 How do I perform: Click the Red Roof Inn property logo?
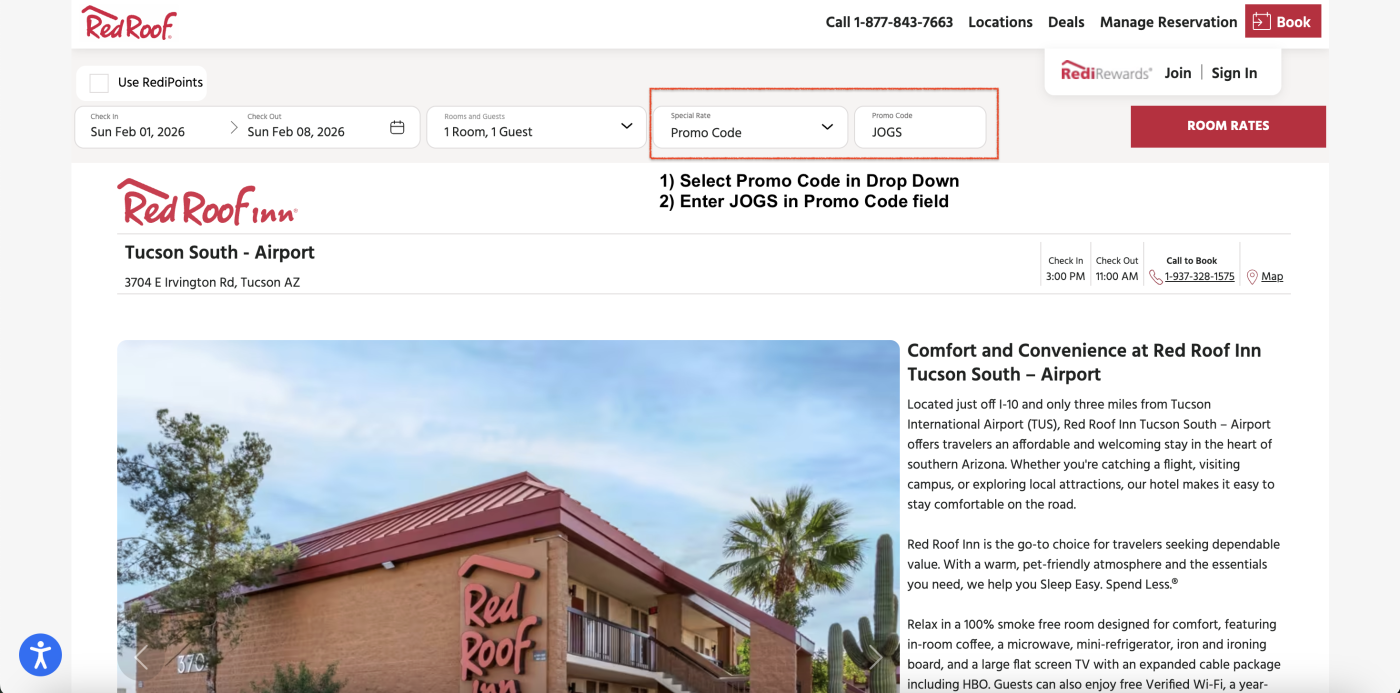pyautogui.click(x=207, y=202)
